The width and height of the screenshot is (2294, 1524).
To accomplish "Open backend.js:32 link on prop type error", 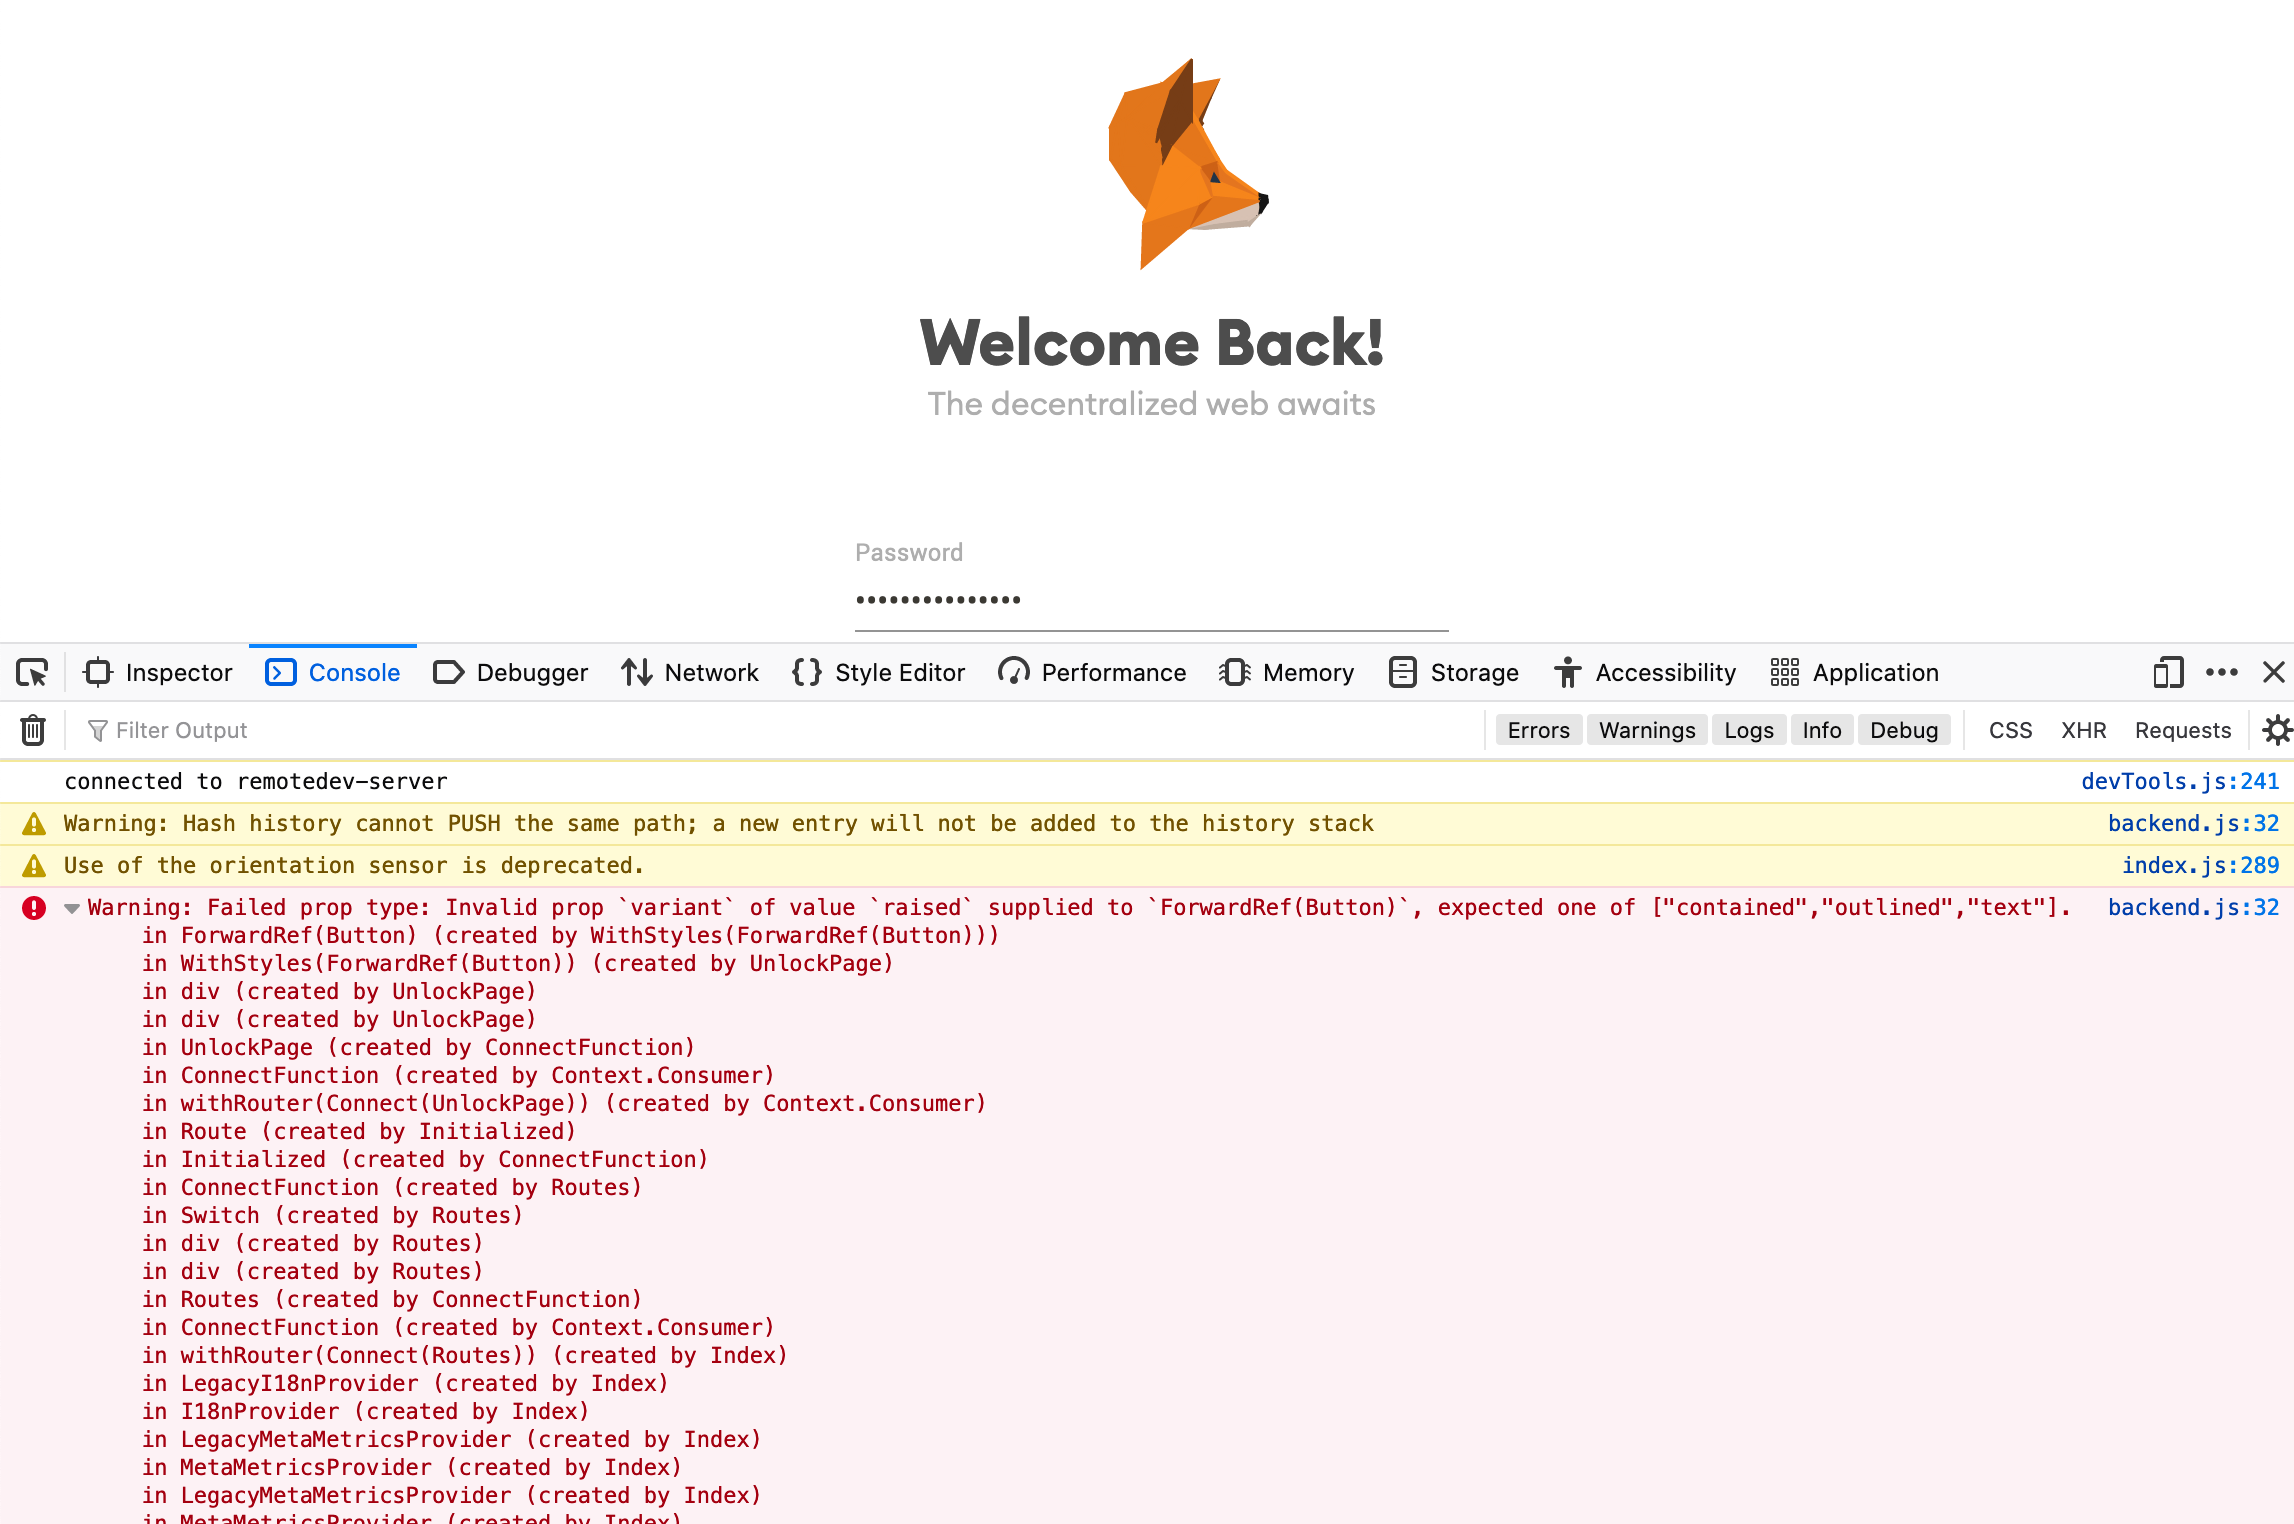I will click(2193, 908).
